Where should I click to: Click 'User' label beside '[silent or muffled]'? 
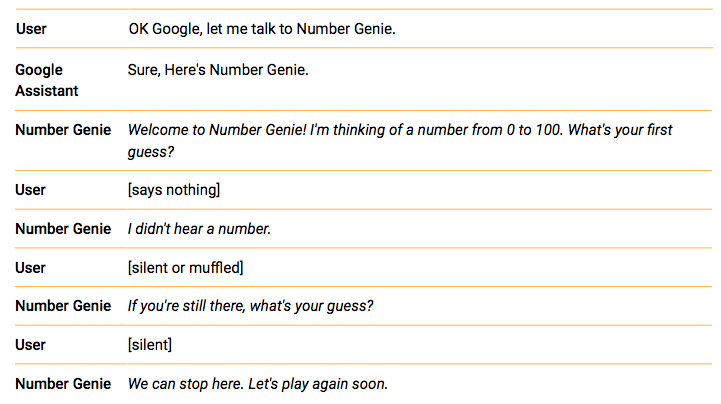pyautogui.click(x=30, y=268)
